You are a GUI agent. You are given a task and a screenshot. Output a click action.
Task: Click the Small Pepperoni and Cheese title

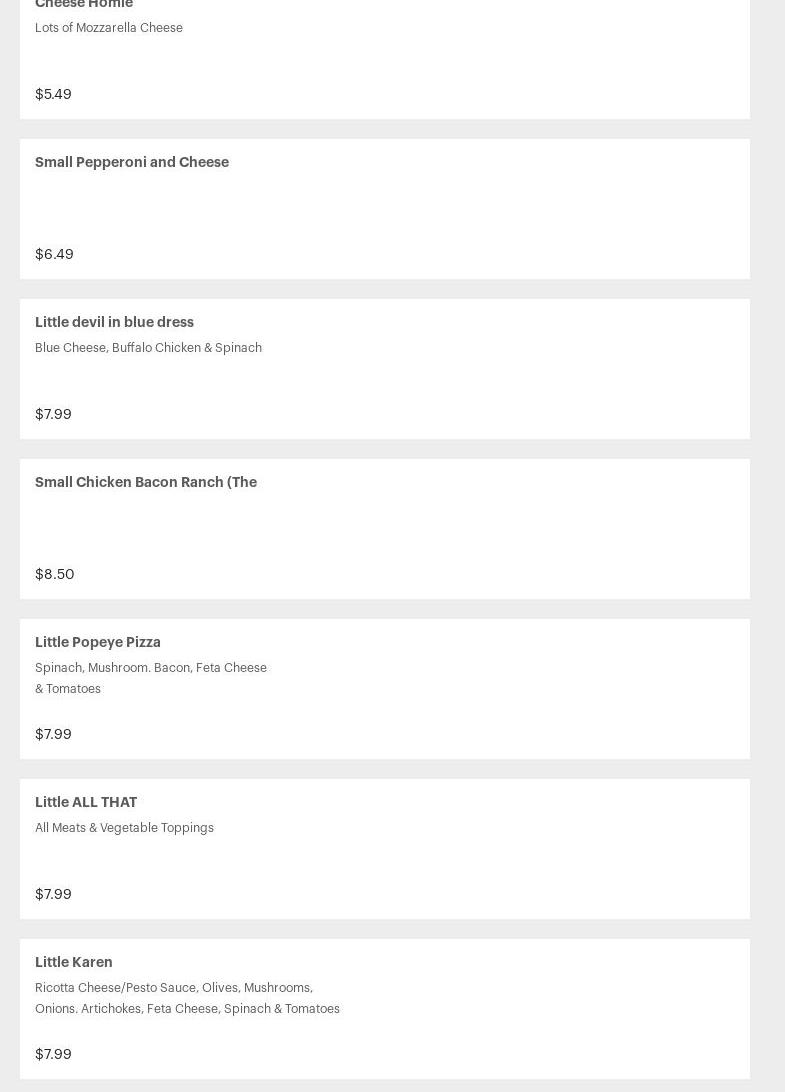pyautogui.click(x=132, y=162)
